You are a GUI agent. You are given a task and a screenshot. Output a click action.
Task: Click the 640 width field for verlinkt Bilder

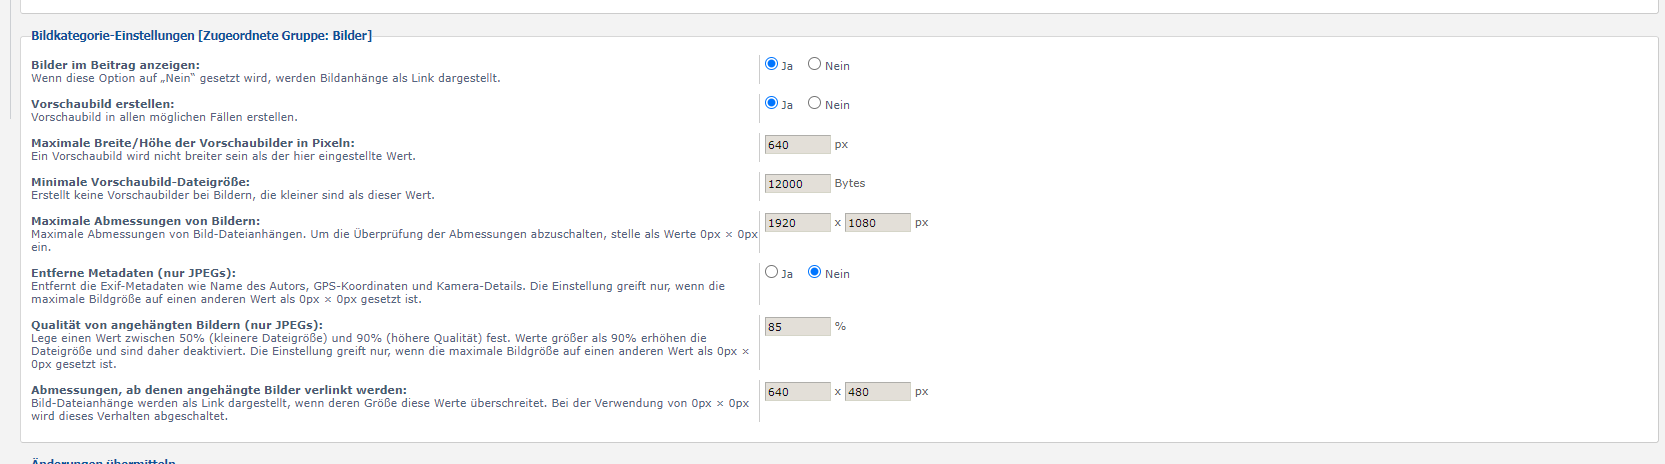coord(797,392)
